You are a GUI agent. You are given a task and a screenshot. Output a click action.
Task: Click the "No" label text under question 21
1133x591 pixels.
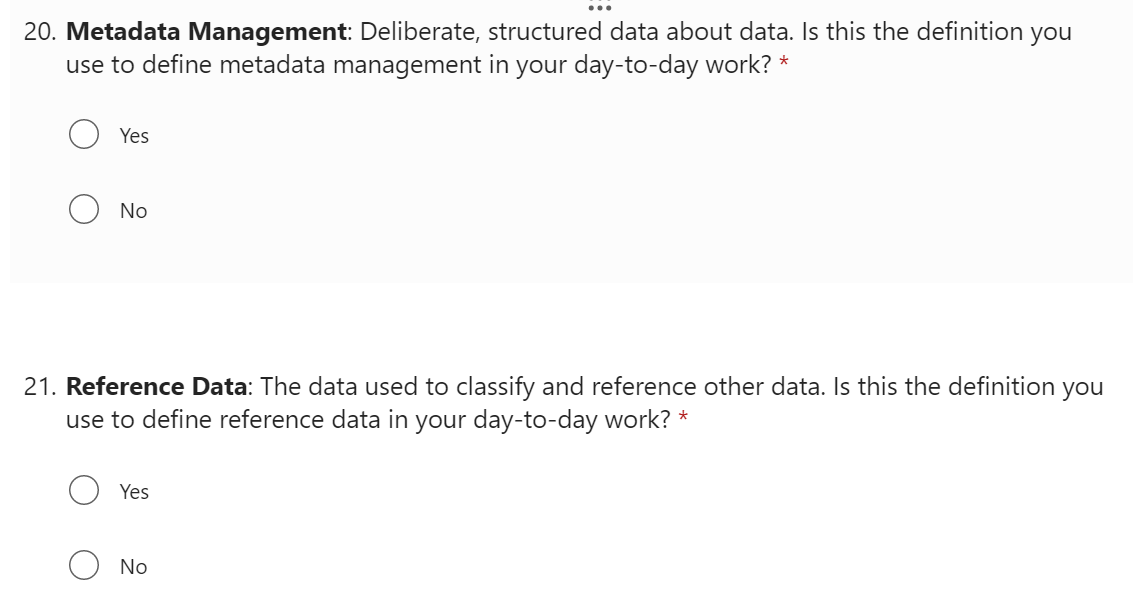tap(133, 567)
